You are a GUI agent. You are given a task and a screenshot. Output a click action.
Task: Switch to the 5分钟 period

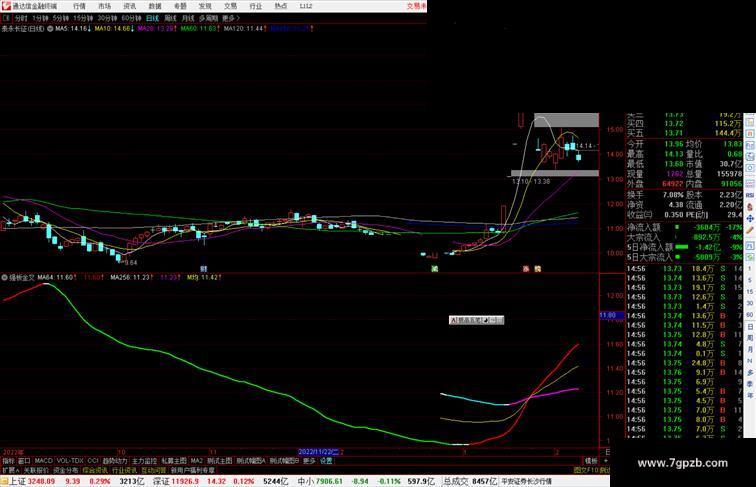pyautogui.click(x=61, y=18)
